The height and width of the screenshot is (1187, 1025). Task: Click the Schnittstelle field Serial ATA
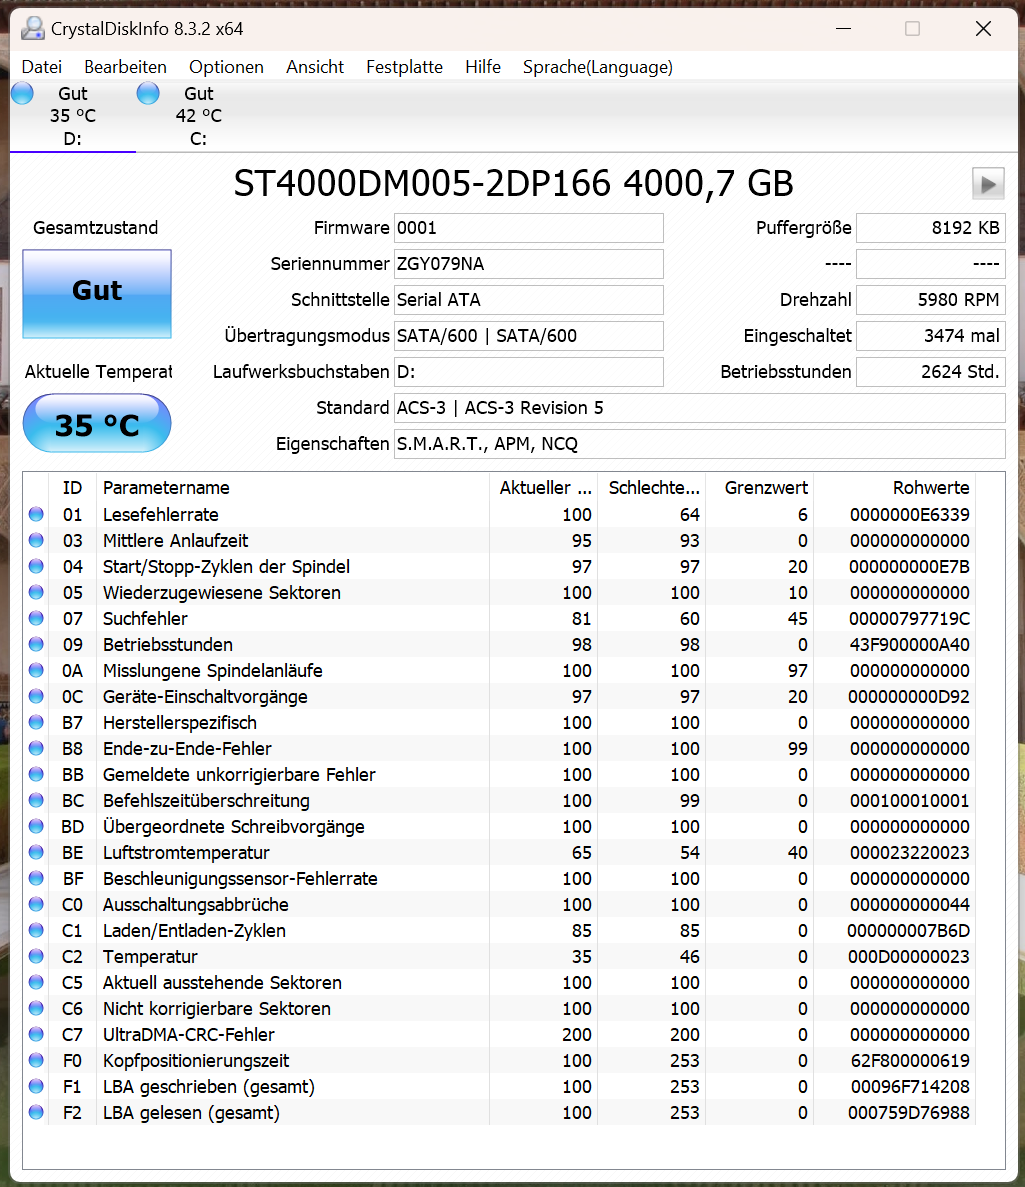pyautogui.click(x=528, y=300)
